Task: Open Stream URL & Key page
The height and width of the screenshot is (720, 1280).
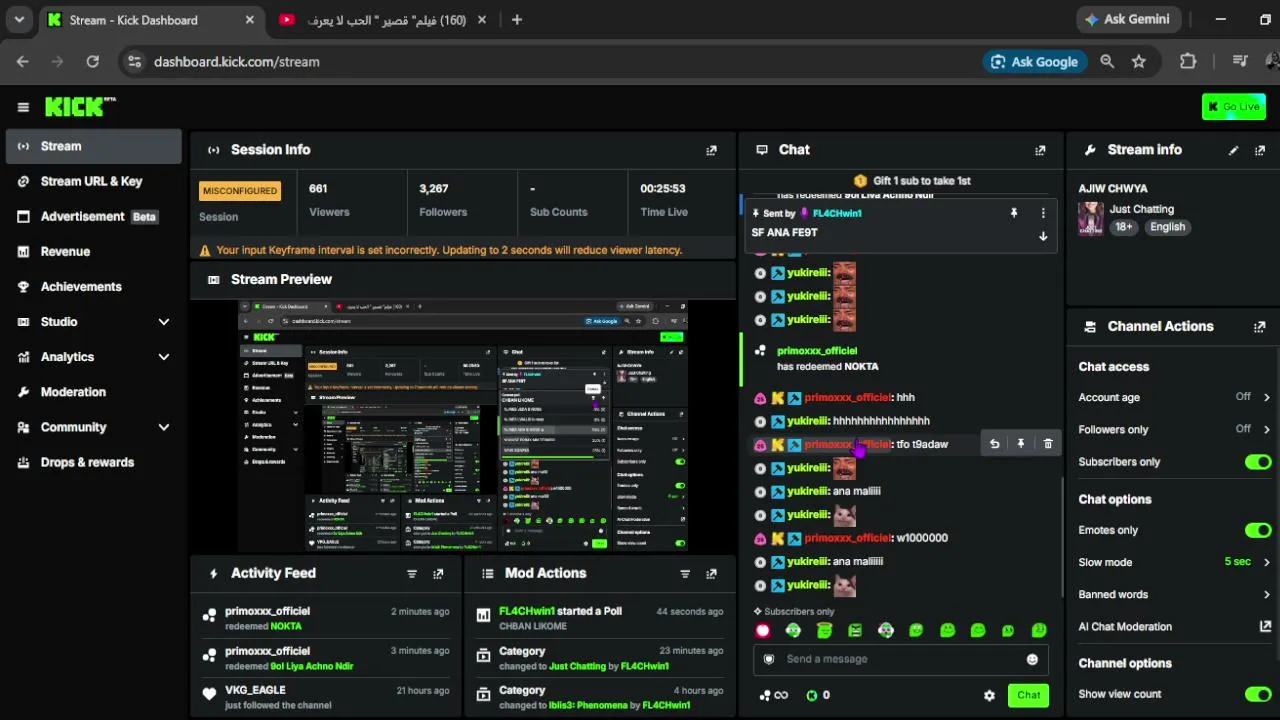Action: click(93, 181)
